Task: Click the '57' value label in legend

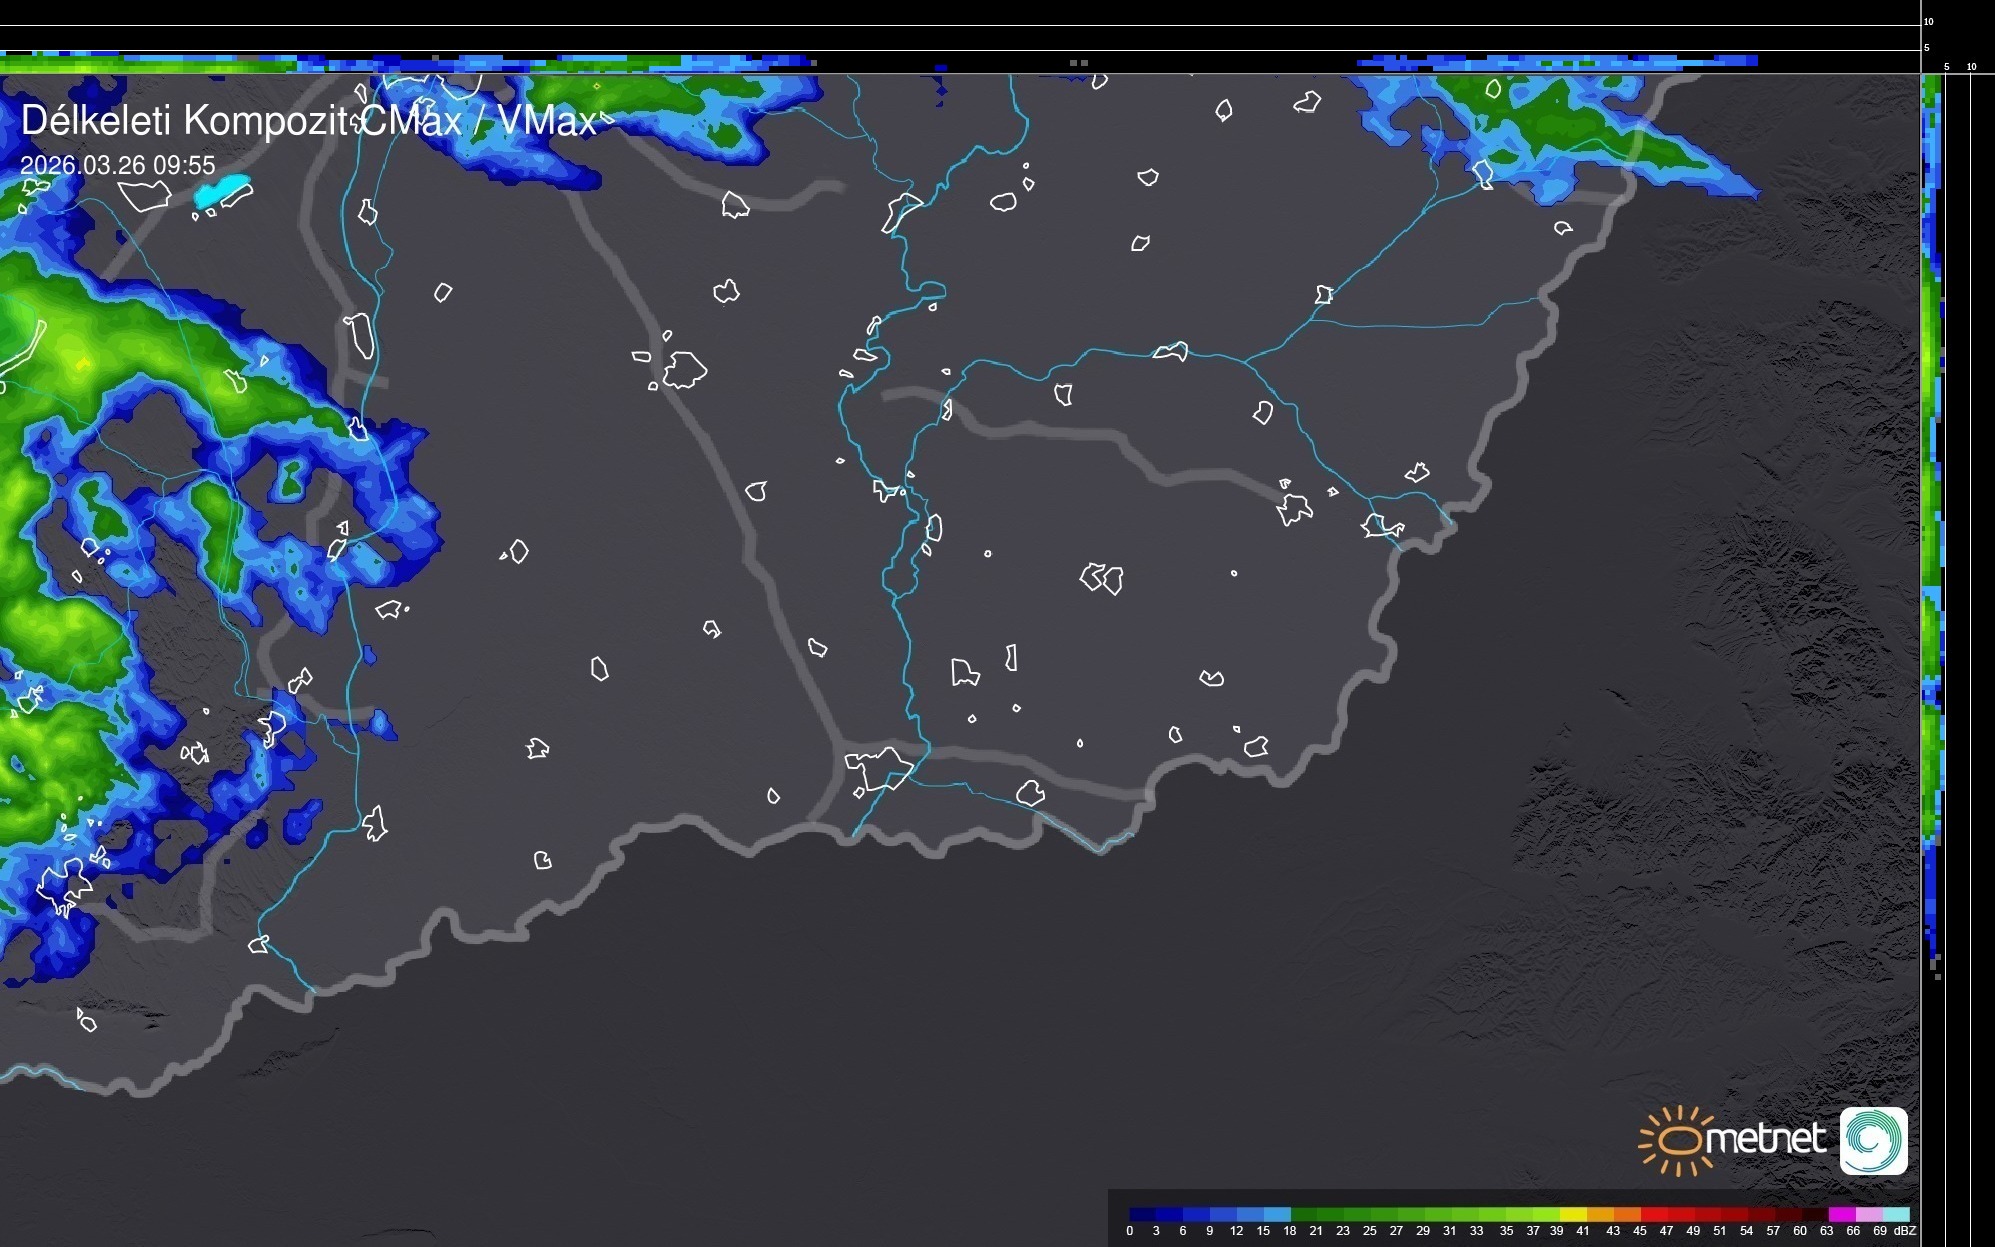Action: click(1773, 1231)
